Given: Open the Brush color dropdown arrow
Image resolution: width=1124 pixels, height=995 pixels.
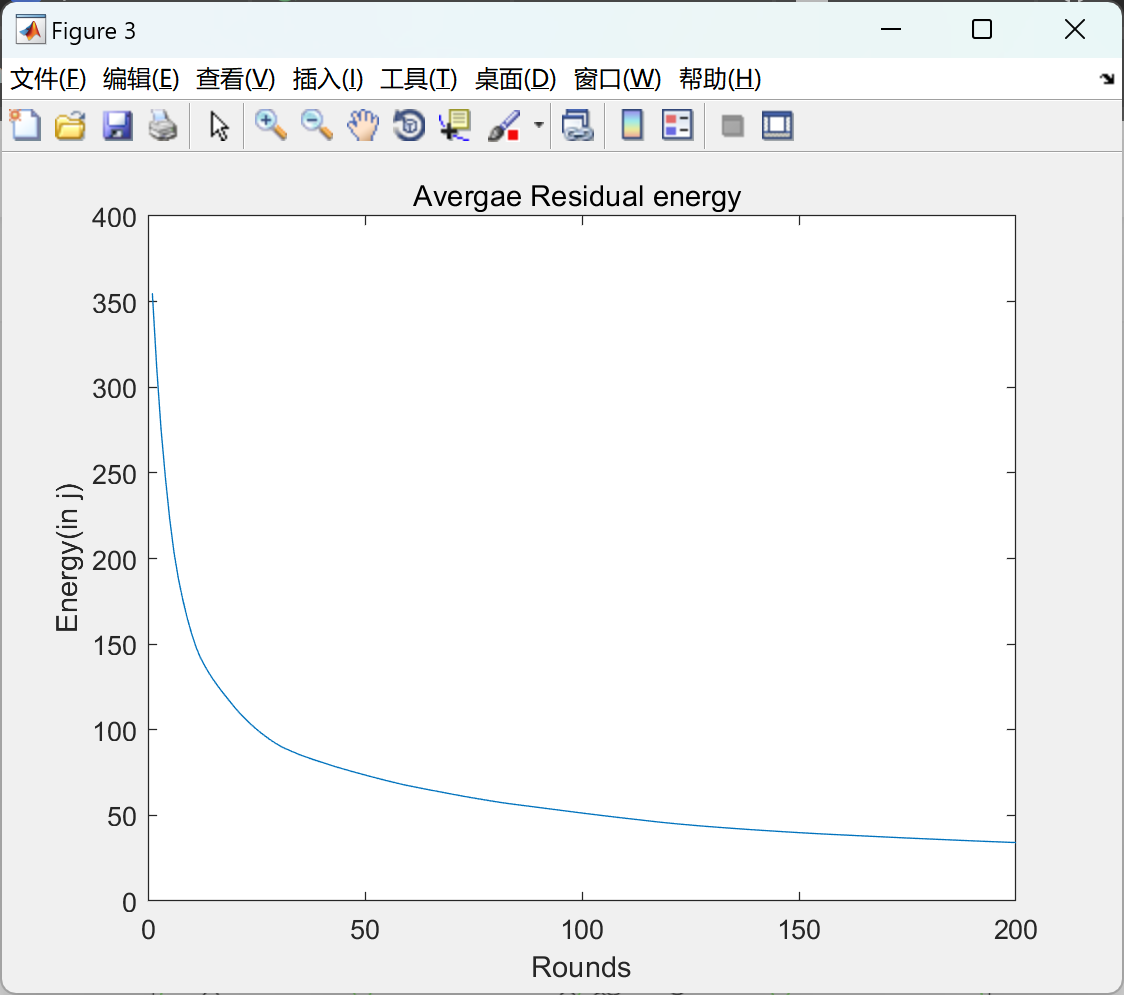Looking at the screenshot, I should (x=539, y=125).
